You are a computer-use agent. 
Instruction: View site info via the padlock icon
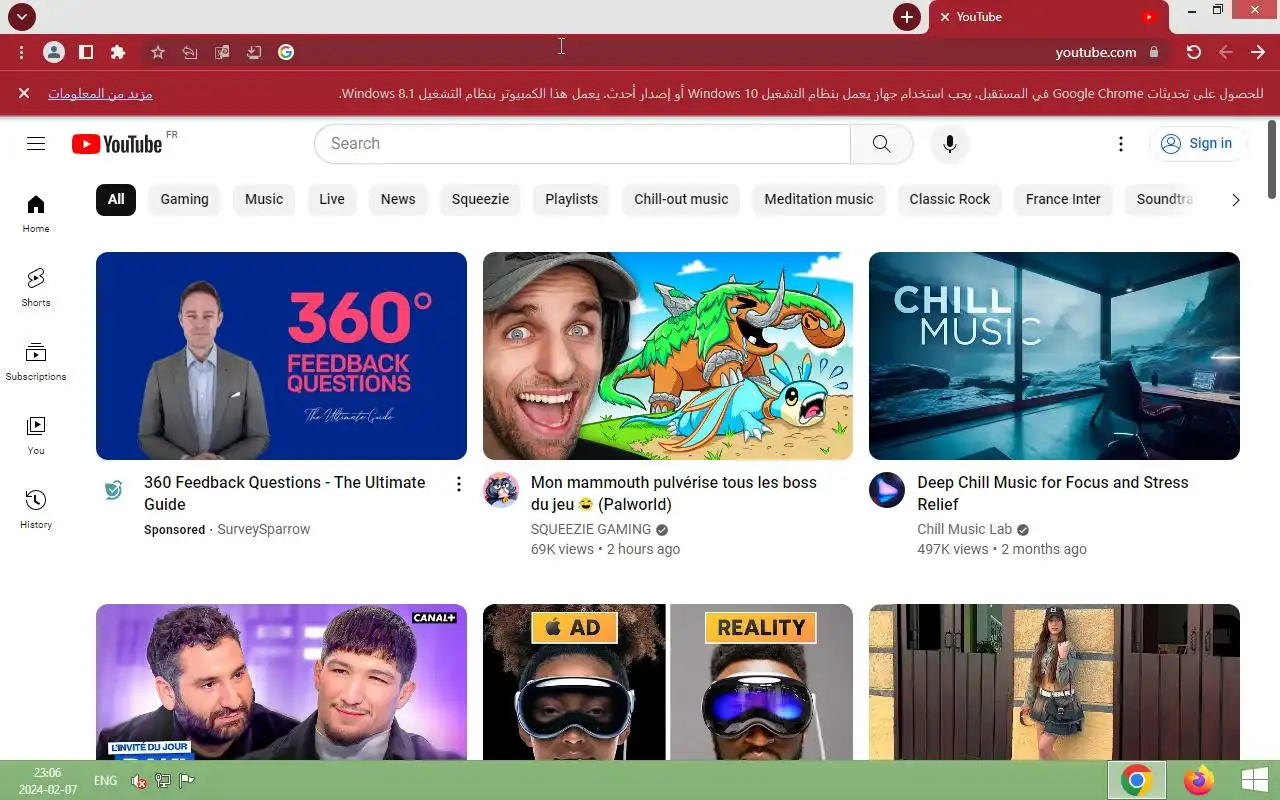[1154, 52]
